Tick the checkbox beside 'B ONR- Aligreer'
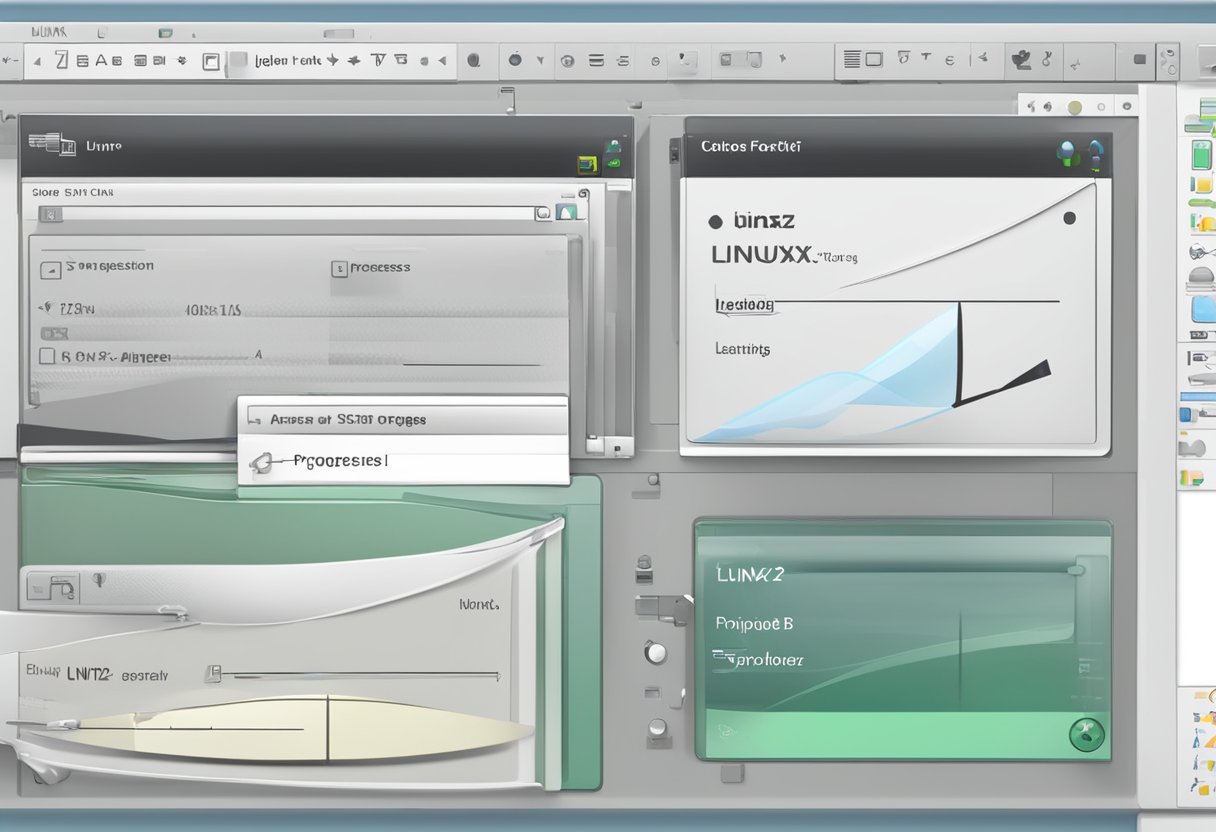The height and width of the screenshot is (832, 1216). pyautogui.click(x=46, y=356)
